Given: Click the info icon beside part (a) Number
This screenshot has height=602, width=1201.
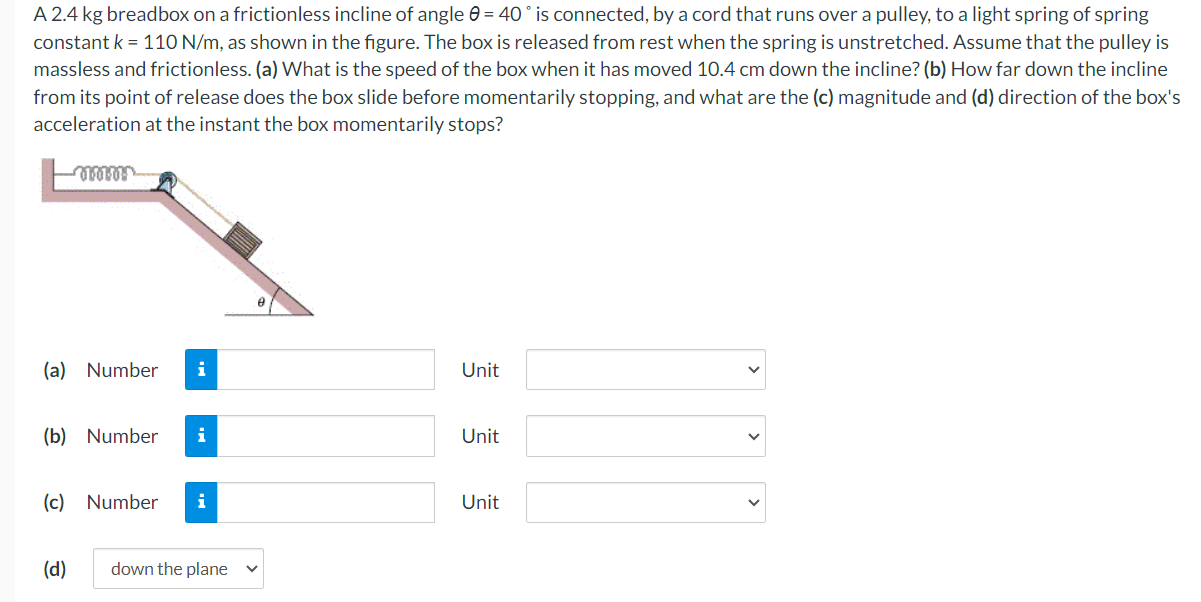Looking at the screenshot, I should 201,369.
